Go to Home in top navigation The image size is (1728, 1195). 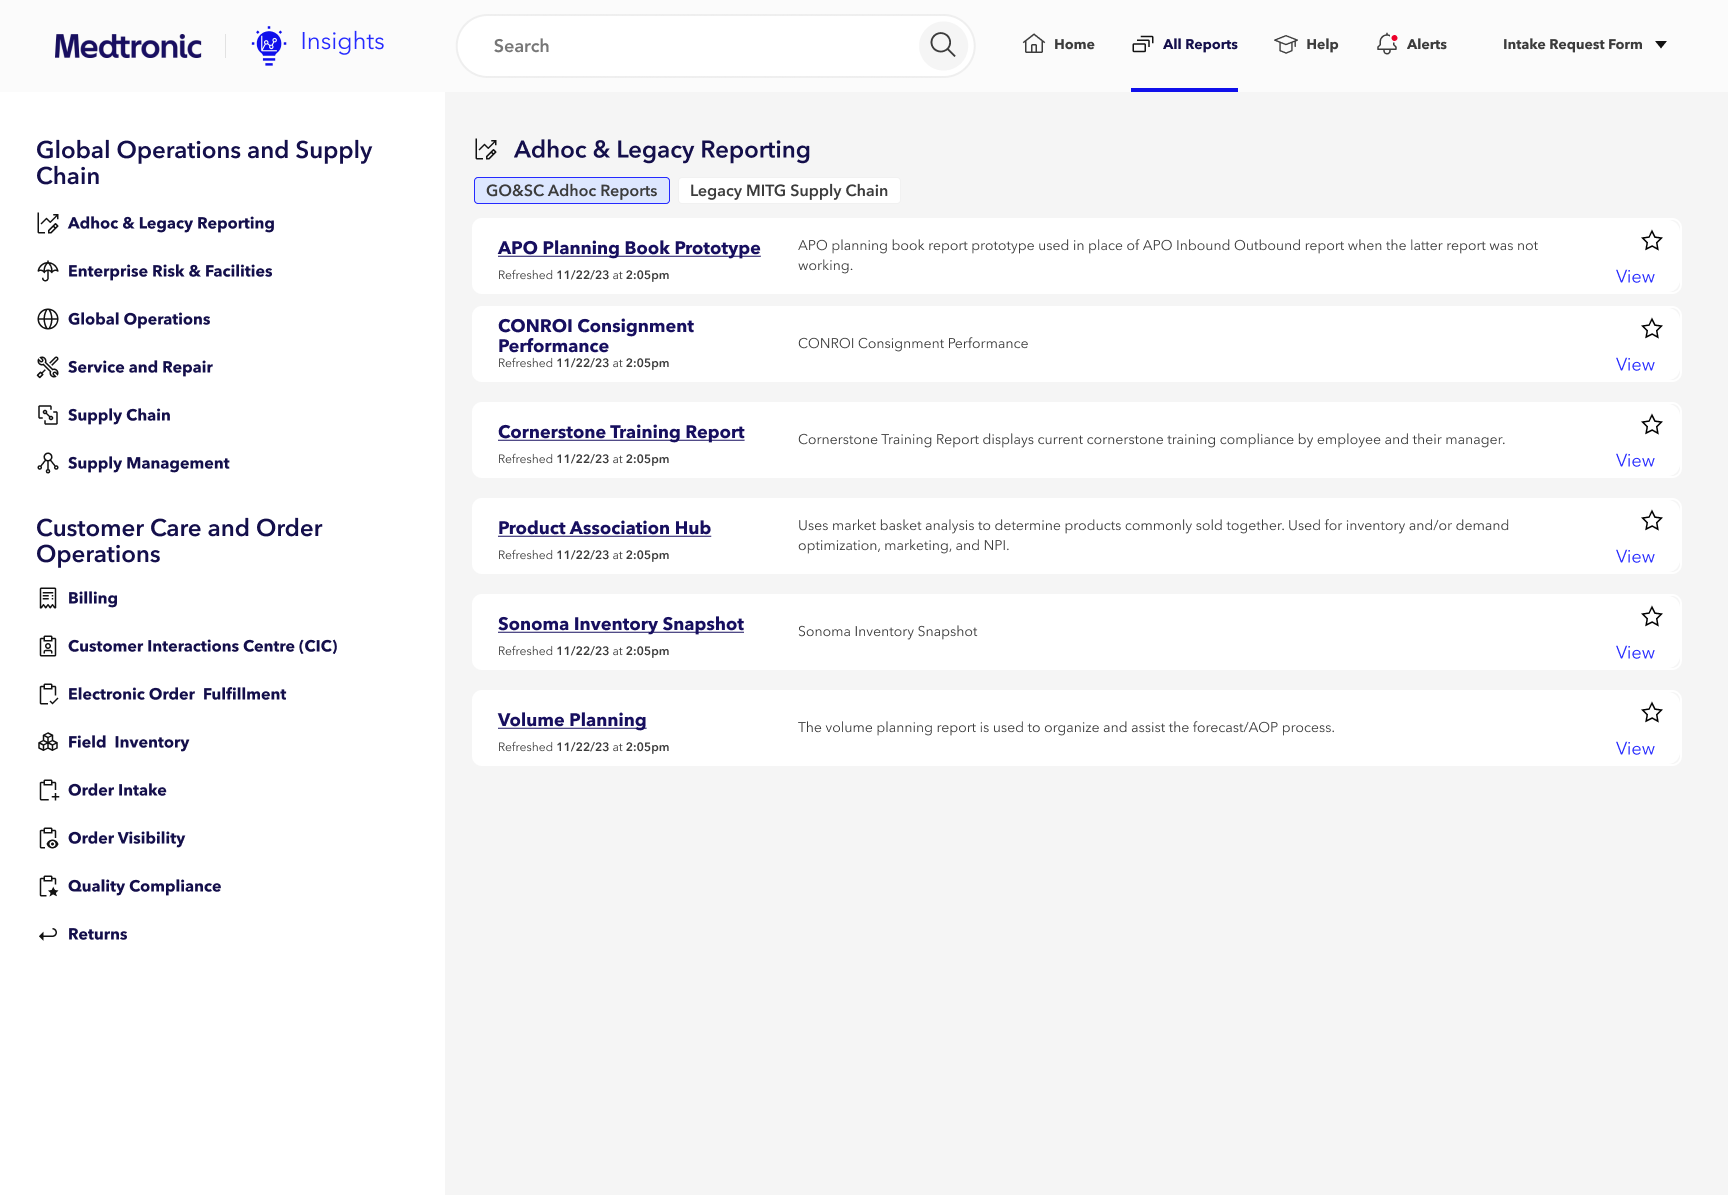pos(1059,44)
